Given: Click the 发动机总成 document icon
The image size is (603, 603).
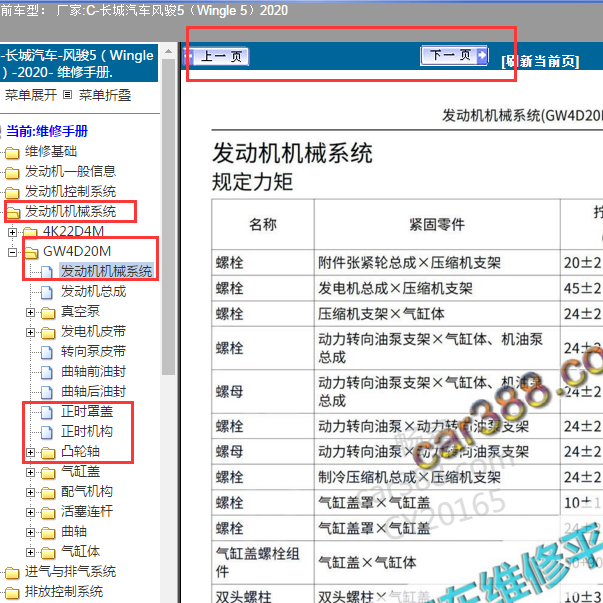Looking at the screenshot, I should 47,292.
